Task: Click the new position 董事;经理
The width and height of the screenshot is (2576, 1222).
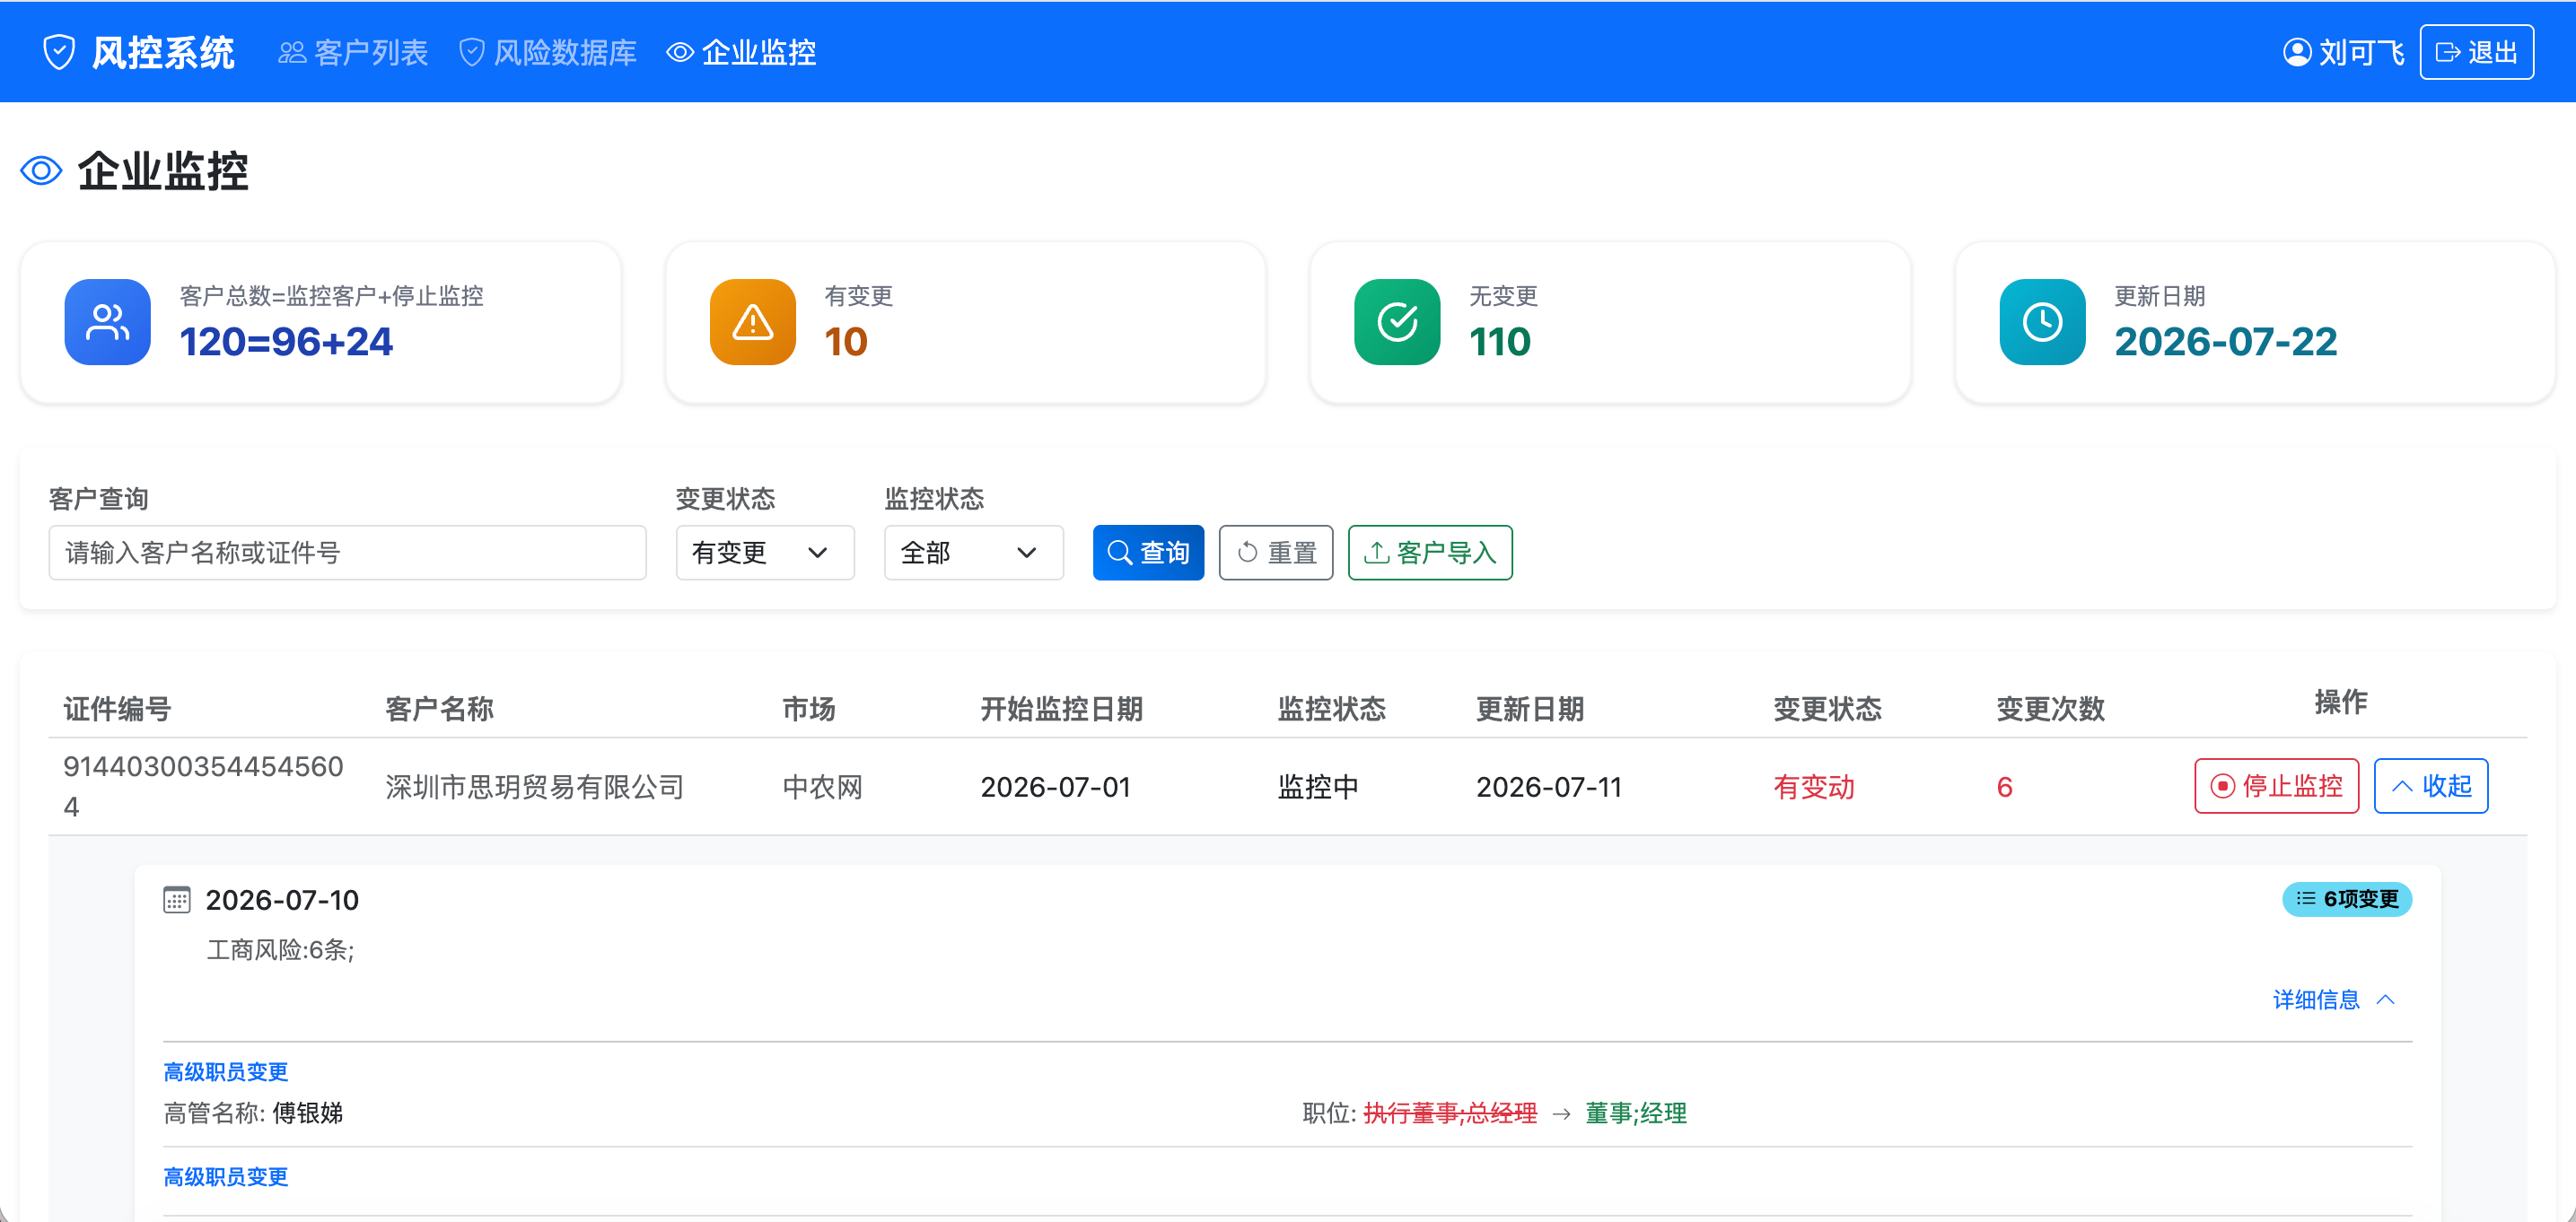Action: [x=1636, y=1113]
